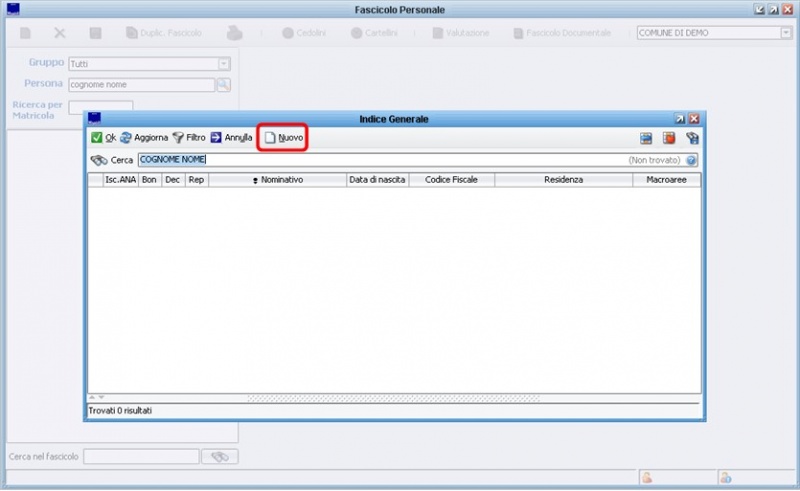Click the orange user icon in status bar
This screenshot has width=800, height=491.
click(647, 478)
